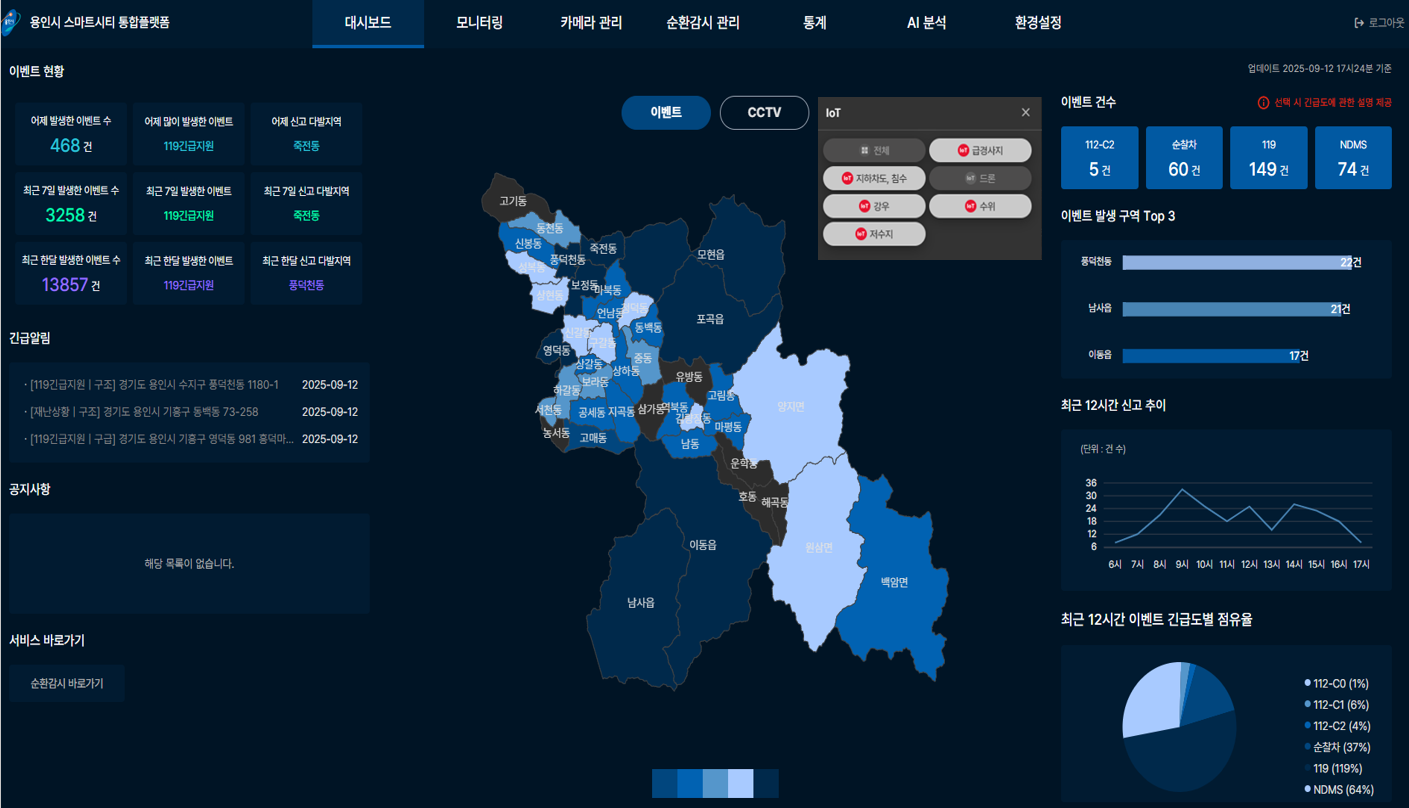The height and width of the screenshot is (808, 1409).
Task: Click the red info icon beside urgency description
Action: pyautogui.click(x=1263, y=103)
